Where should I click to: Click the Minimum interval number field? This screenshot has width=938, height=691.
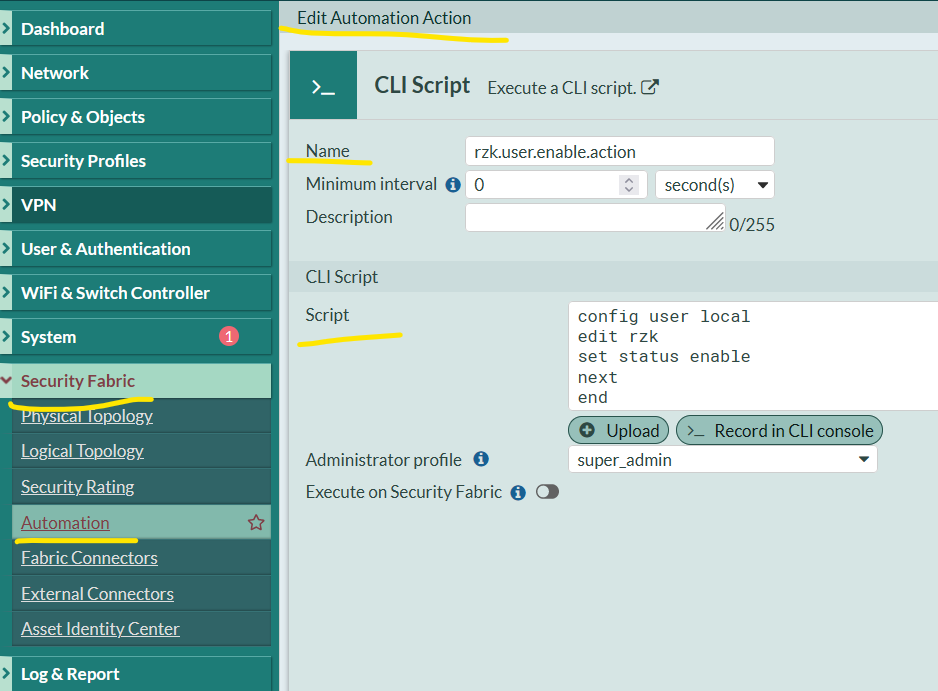click(x=556, y=185)
